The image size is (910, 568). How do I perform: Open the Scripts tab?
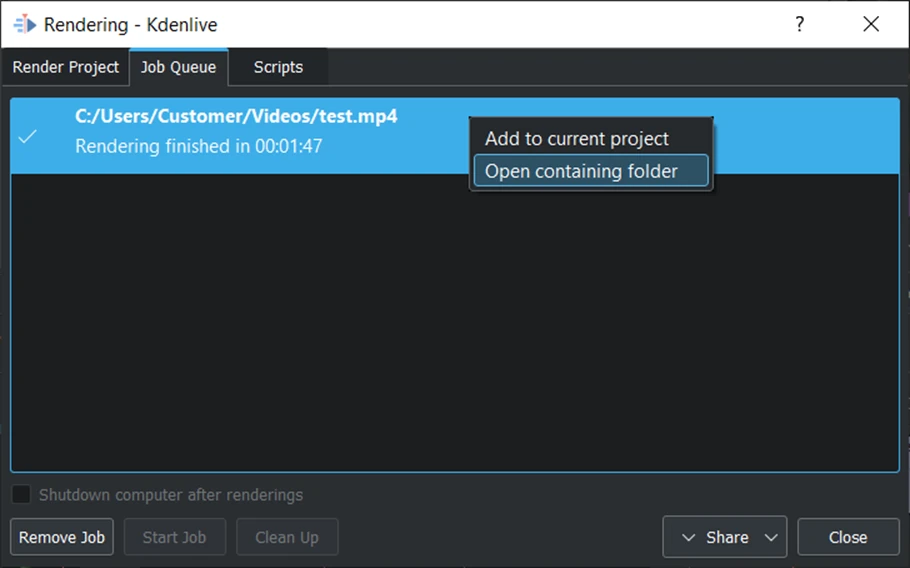[x=278, y=67]
